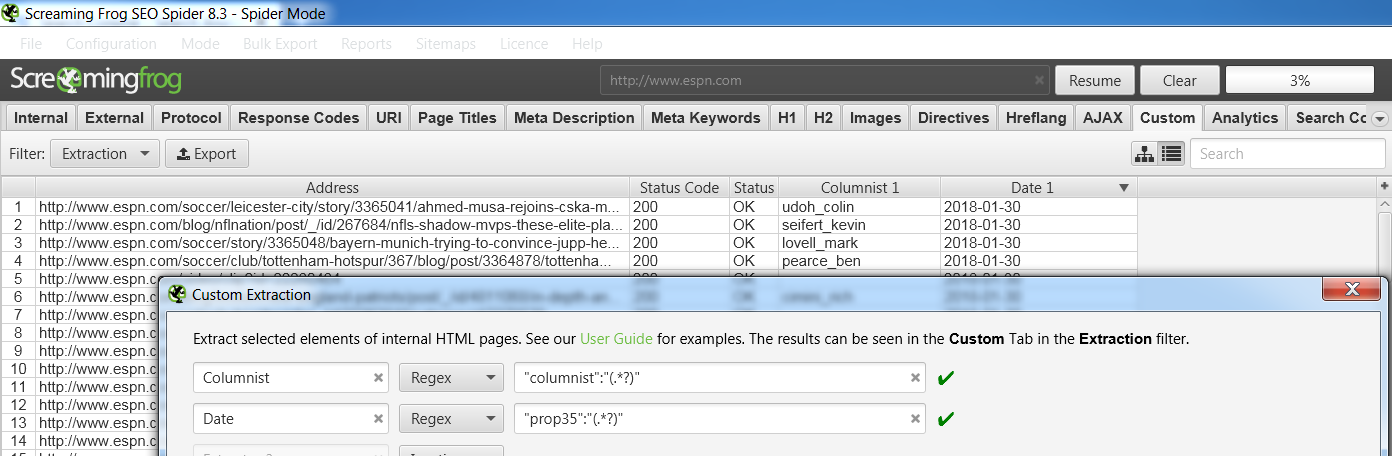Open the Configuration menu
Screen dimensions: 1392x456
tap(111, 44)
